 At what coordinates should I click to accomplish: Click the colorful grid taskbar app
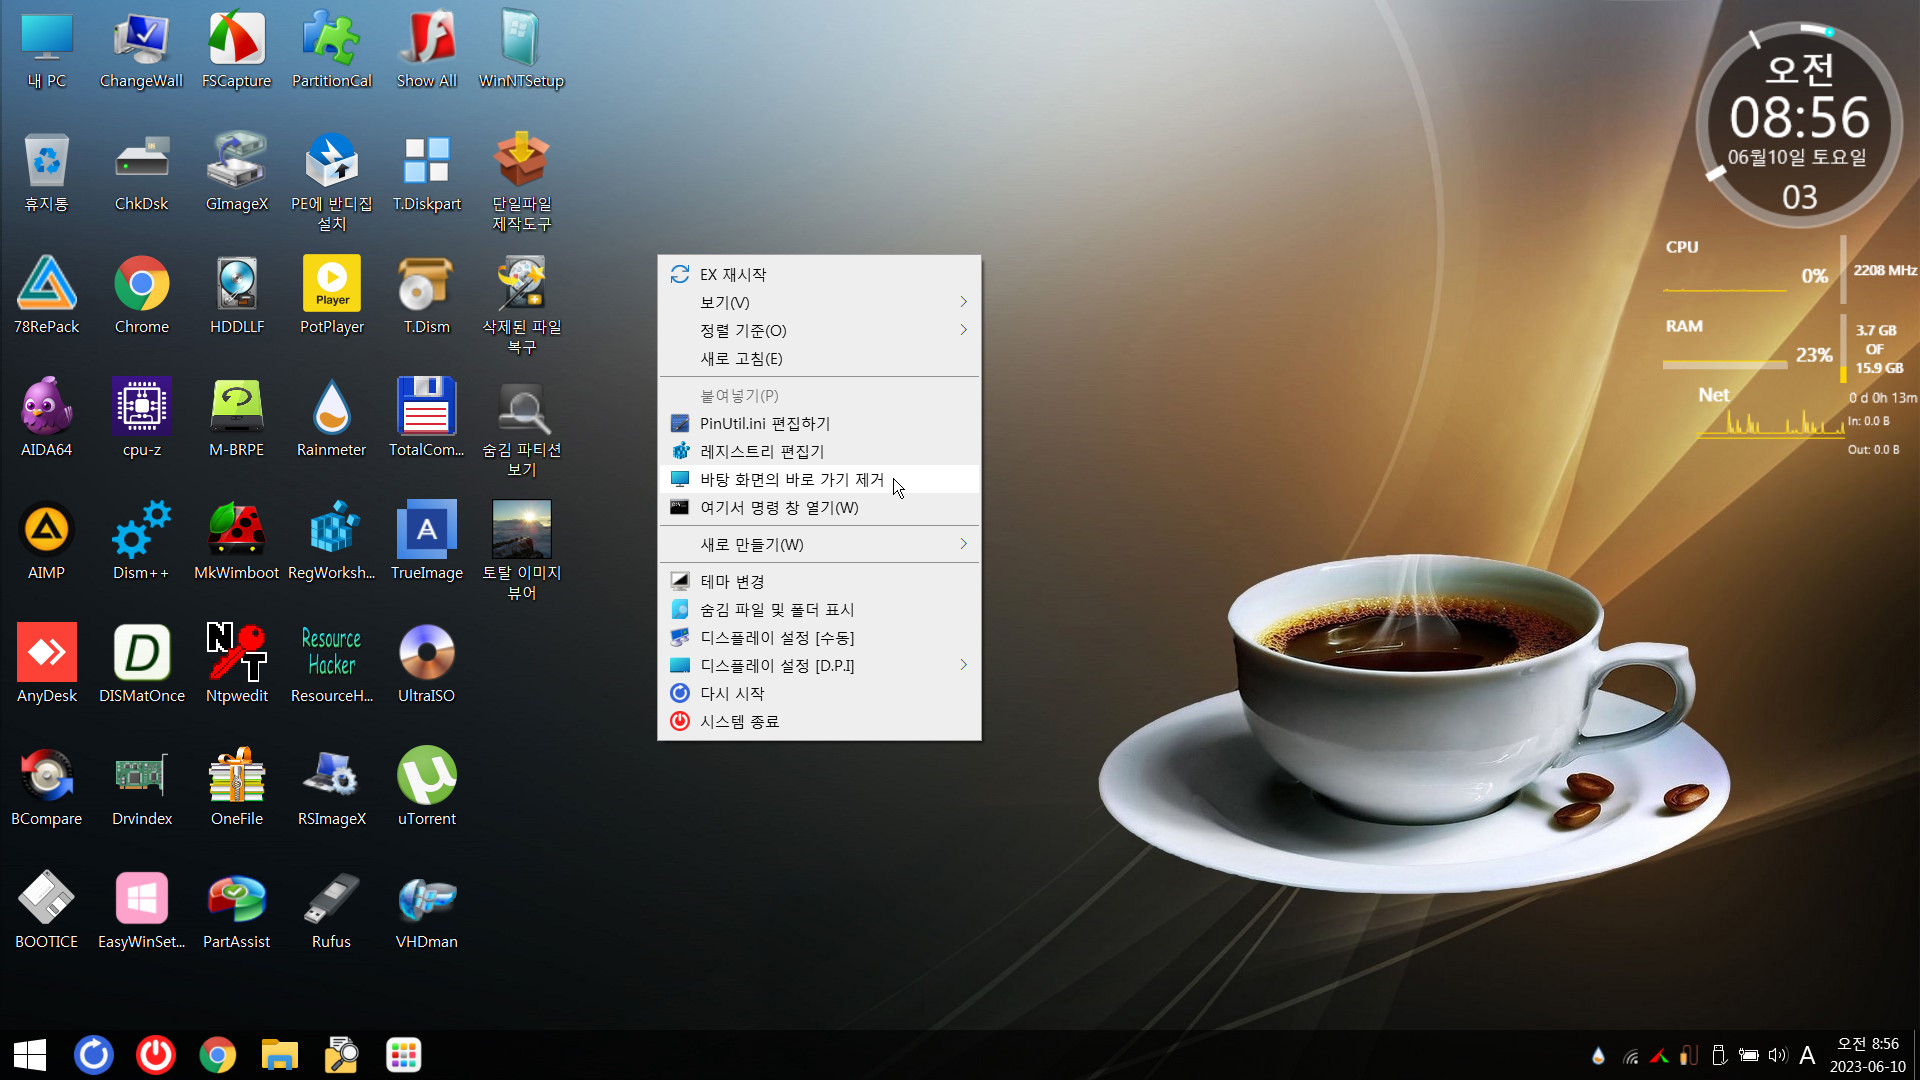pos(404,1055)
